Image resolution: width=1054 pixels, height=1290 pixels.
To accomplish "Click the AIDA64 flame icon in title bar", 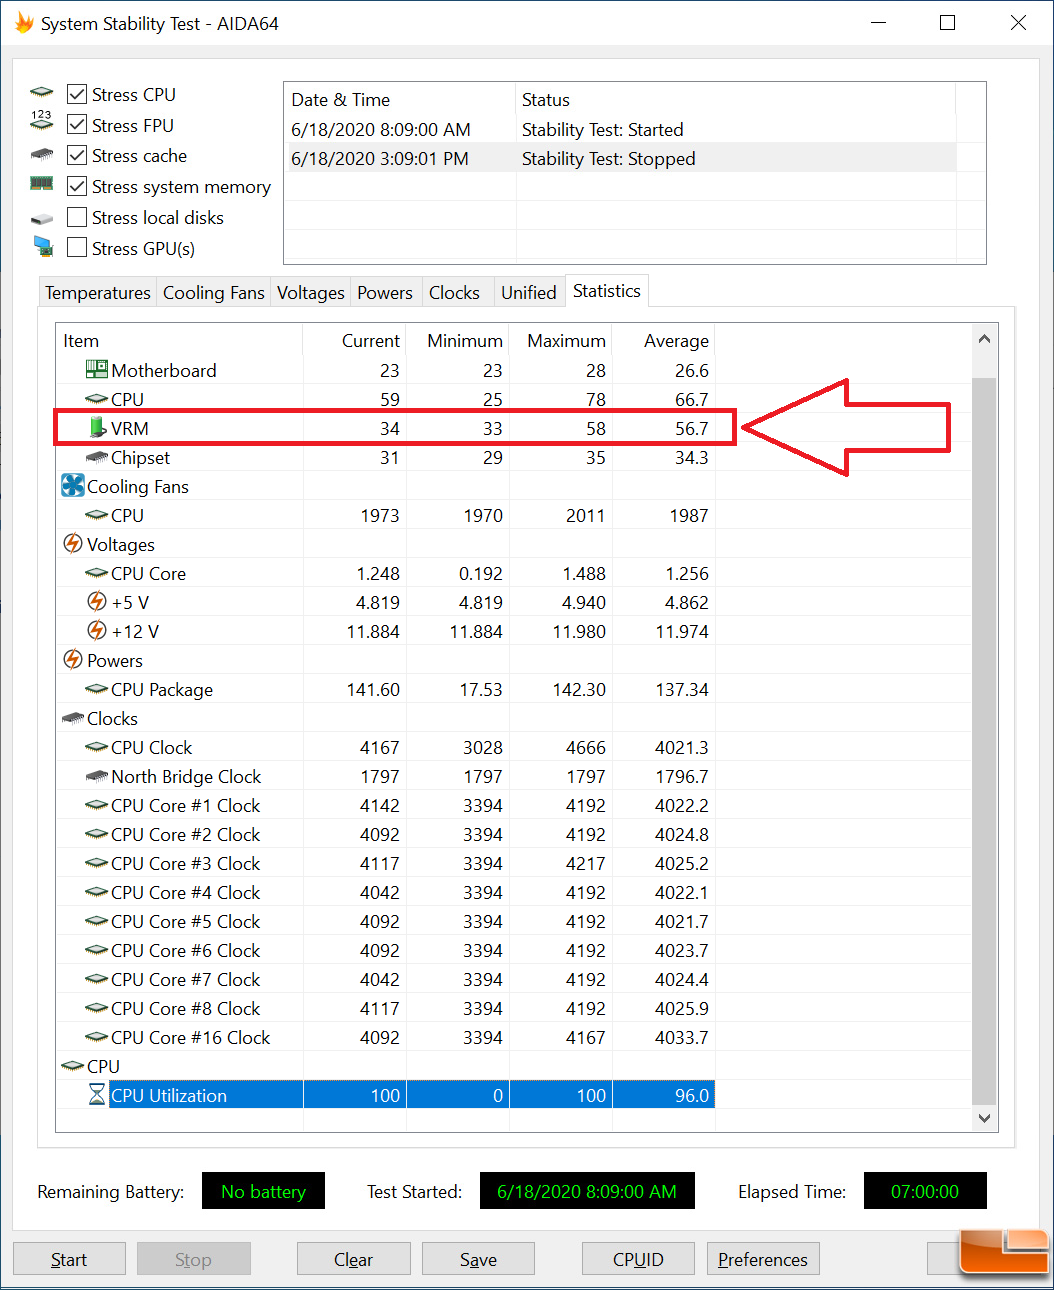I will [x=24, y=22].
